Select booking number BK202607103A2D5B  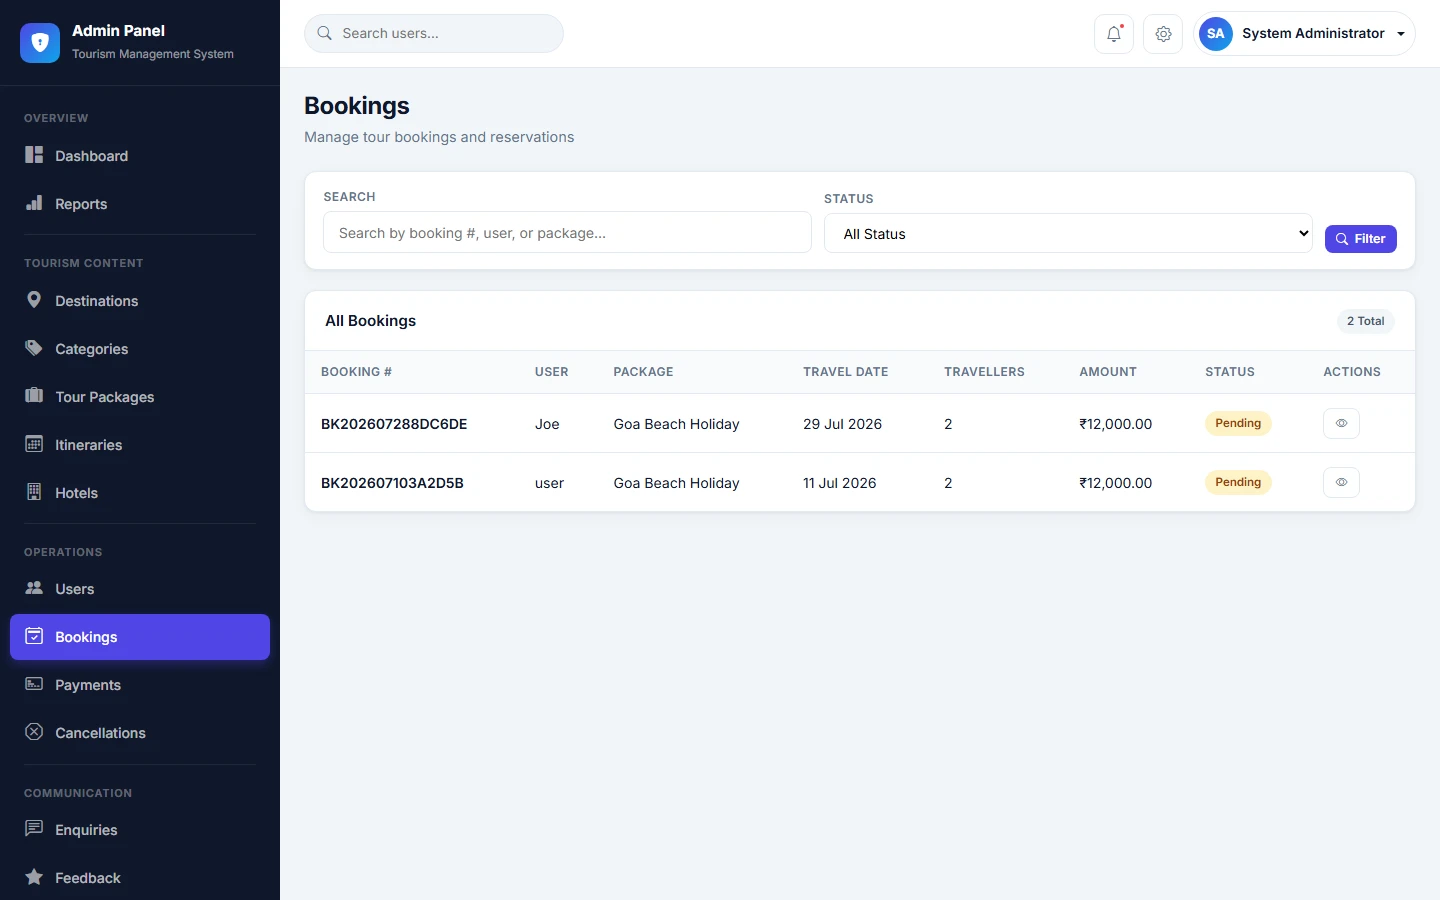pos(392,483)
